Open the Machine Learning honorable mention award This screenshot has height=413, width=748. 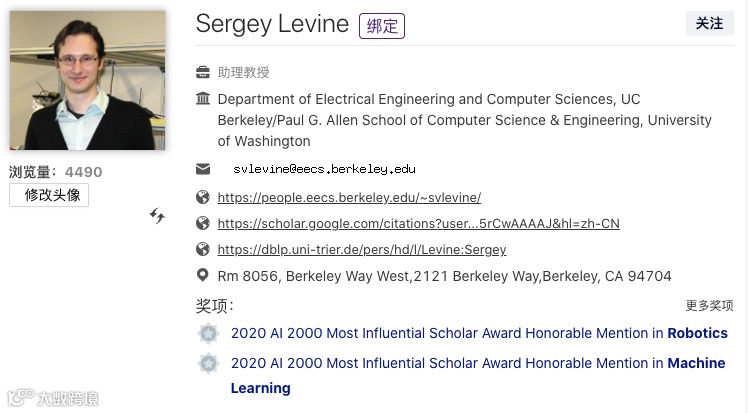[x=478, y=375]
